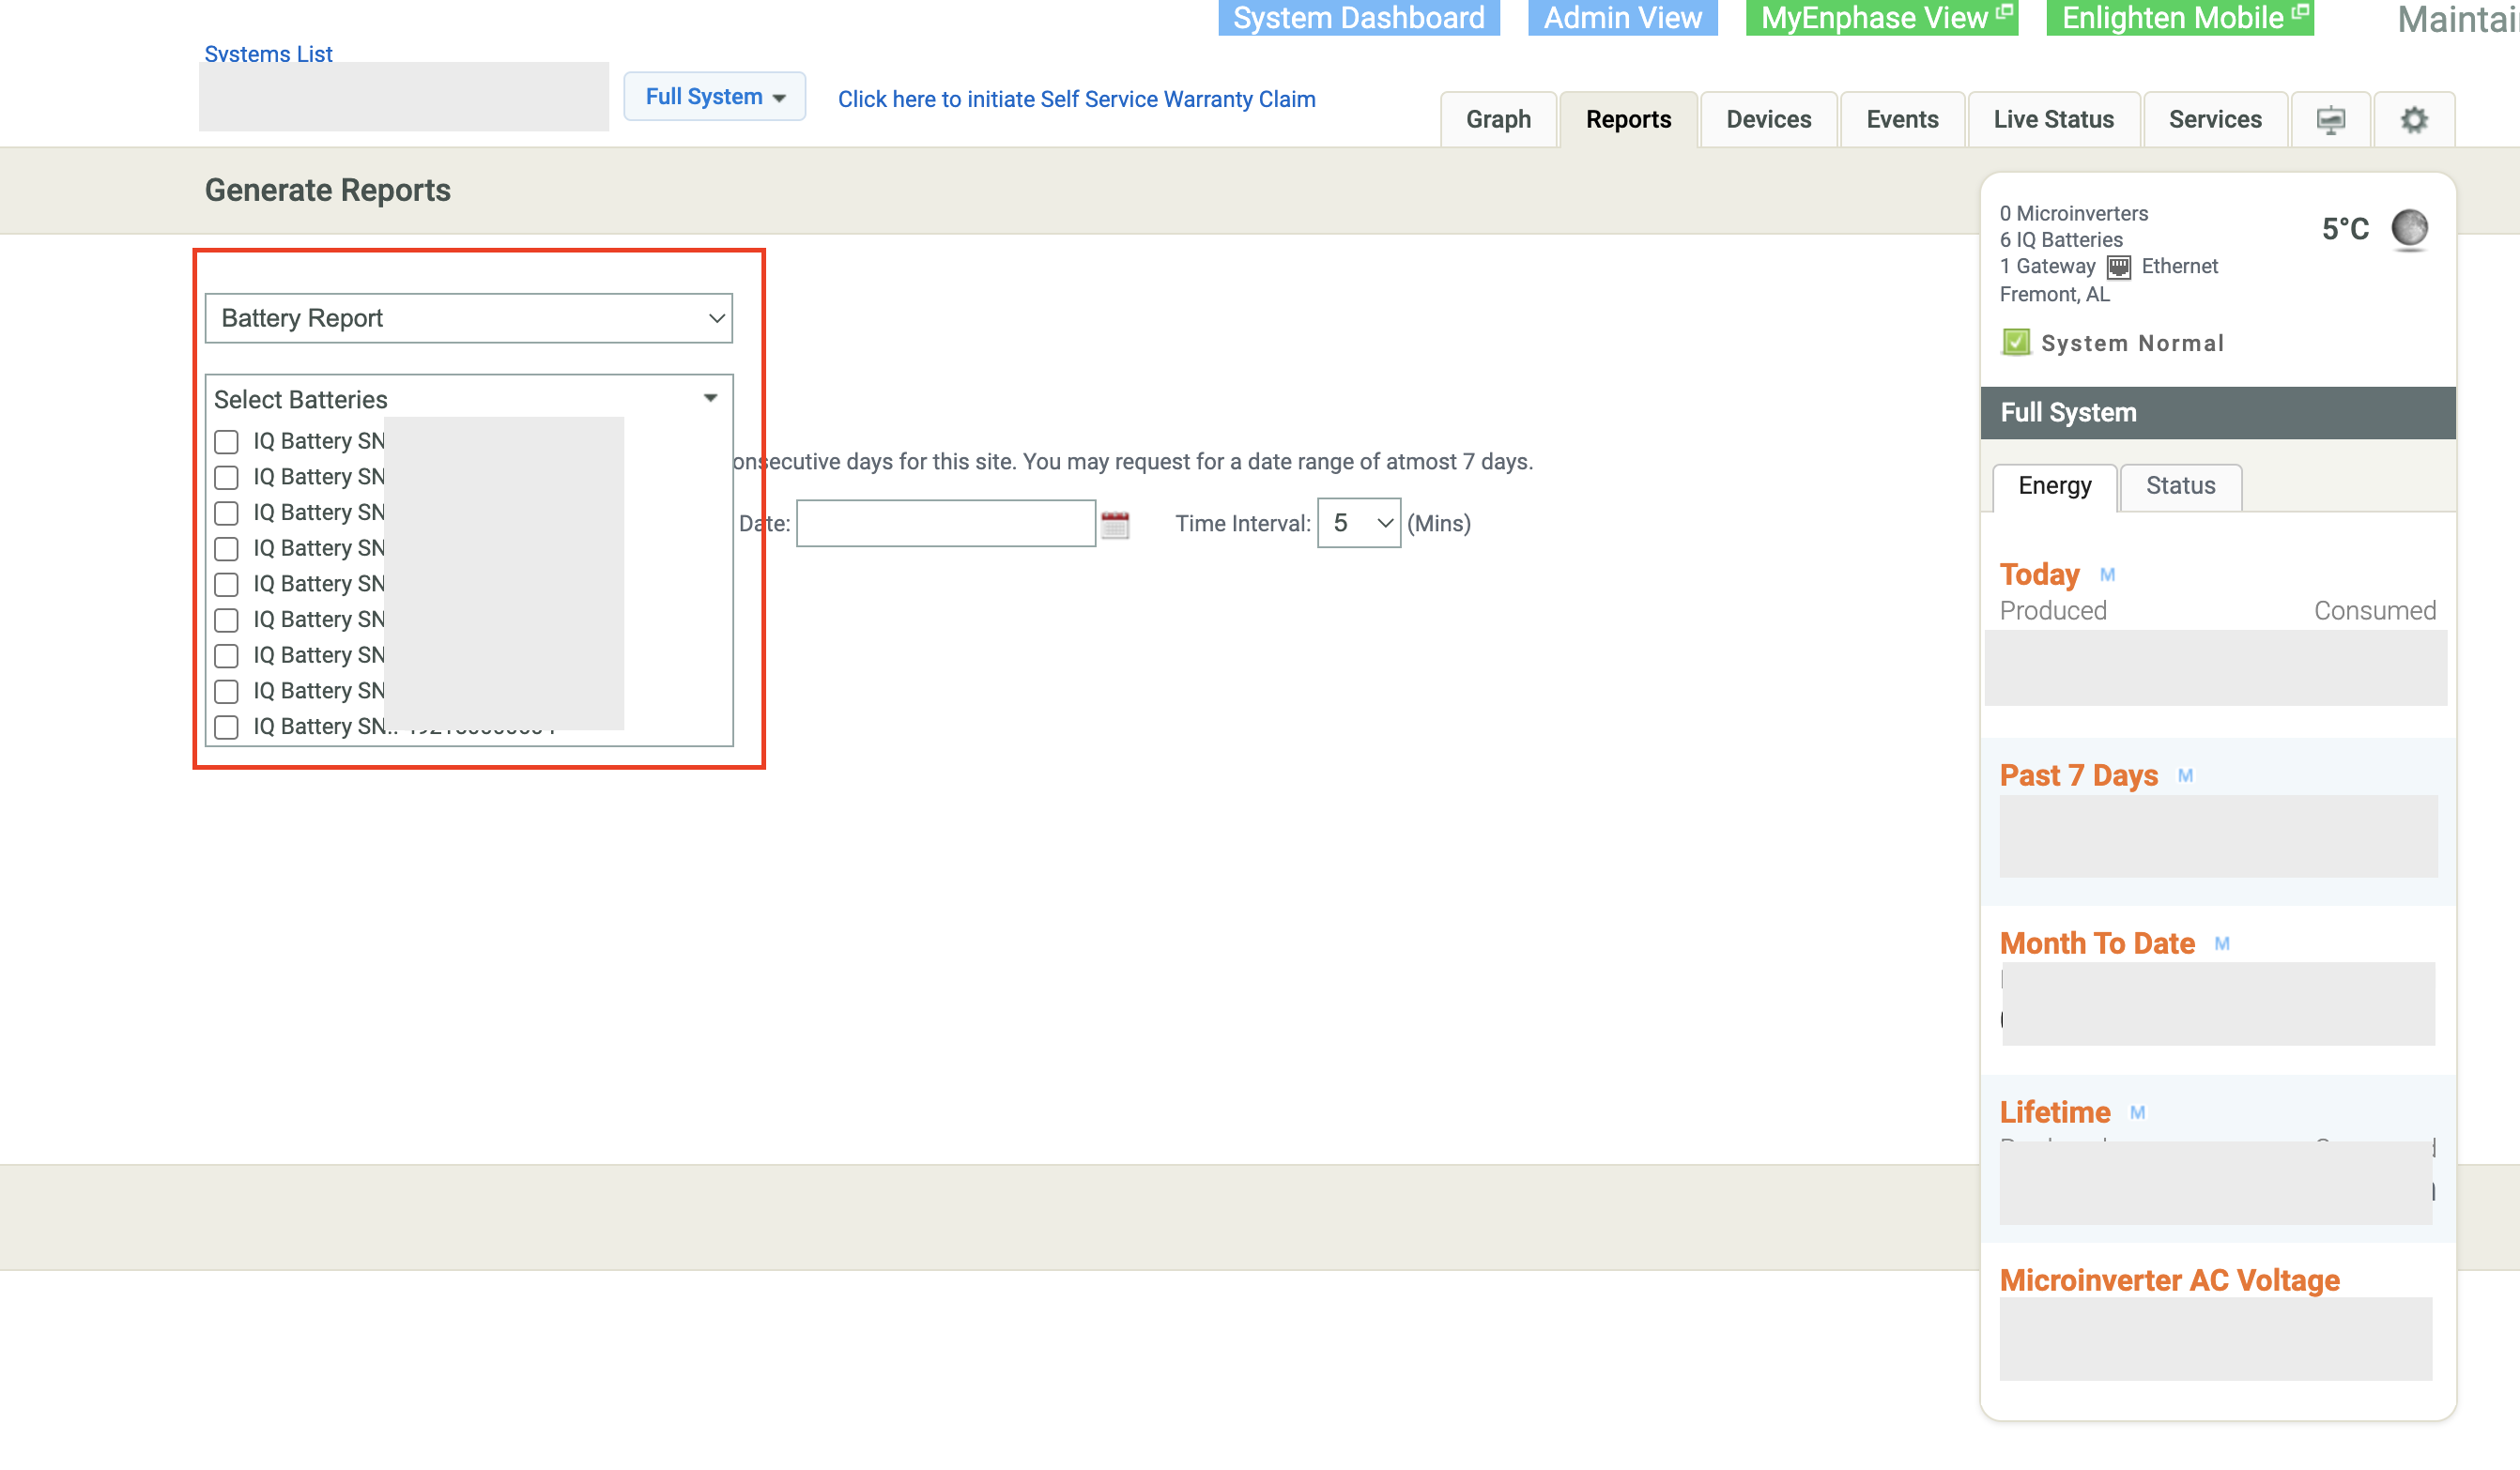Viewport: 2520px width, 1470px height.
Task: Select the Energy tab in side panel
Action: click(x=2054, y=487)
